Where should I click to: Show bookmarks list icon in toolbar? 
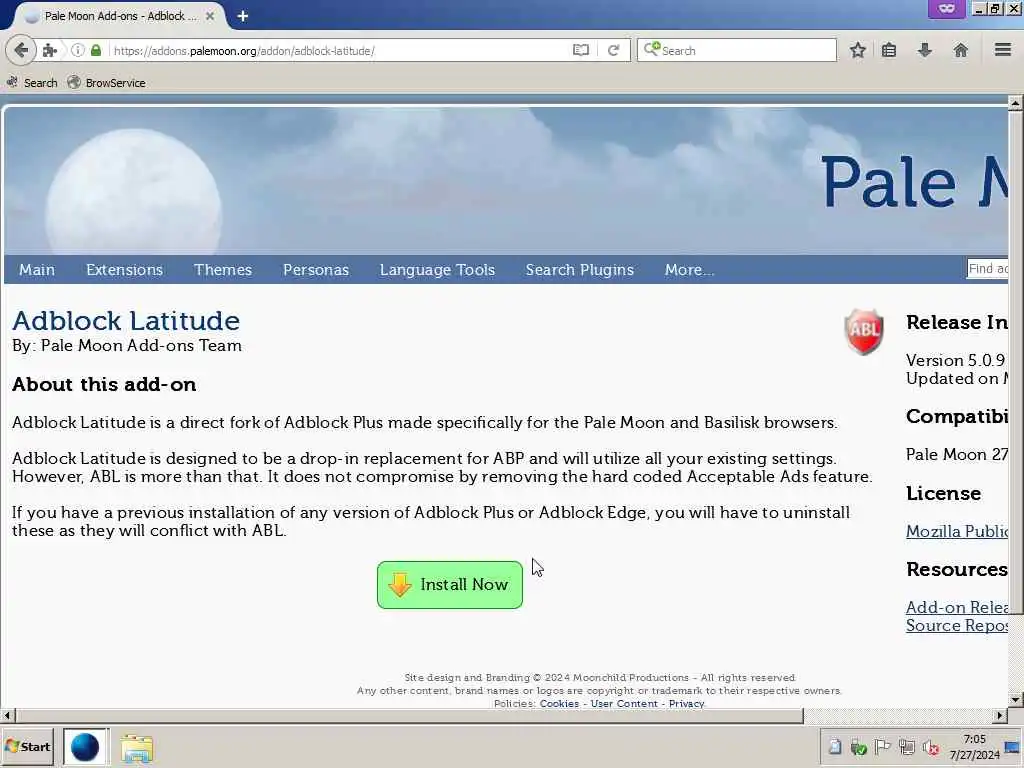point(889,50)
